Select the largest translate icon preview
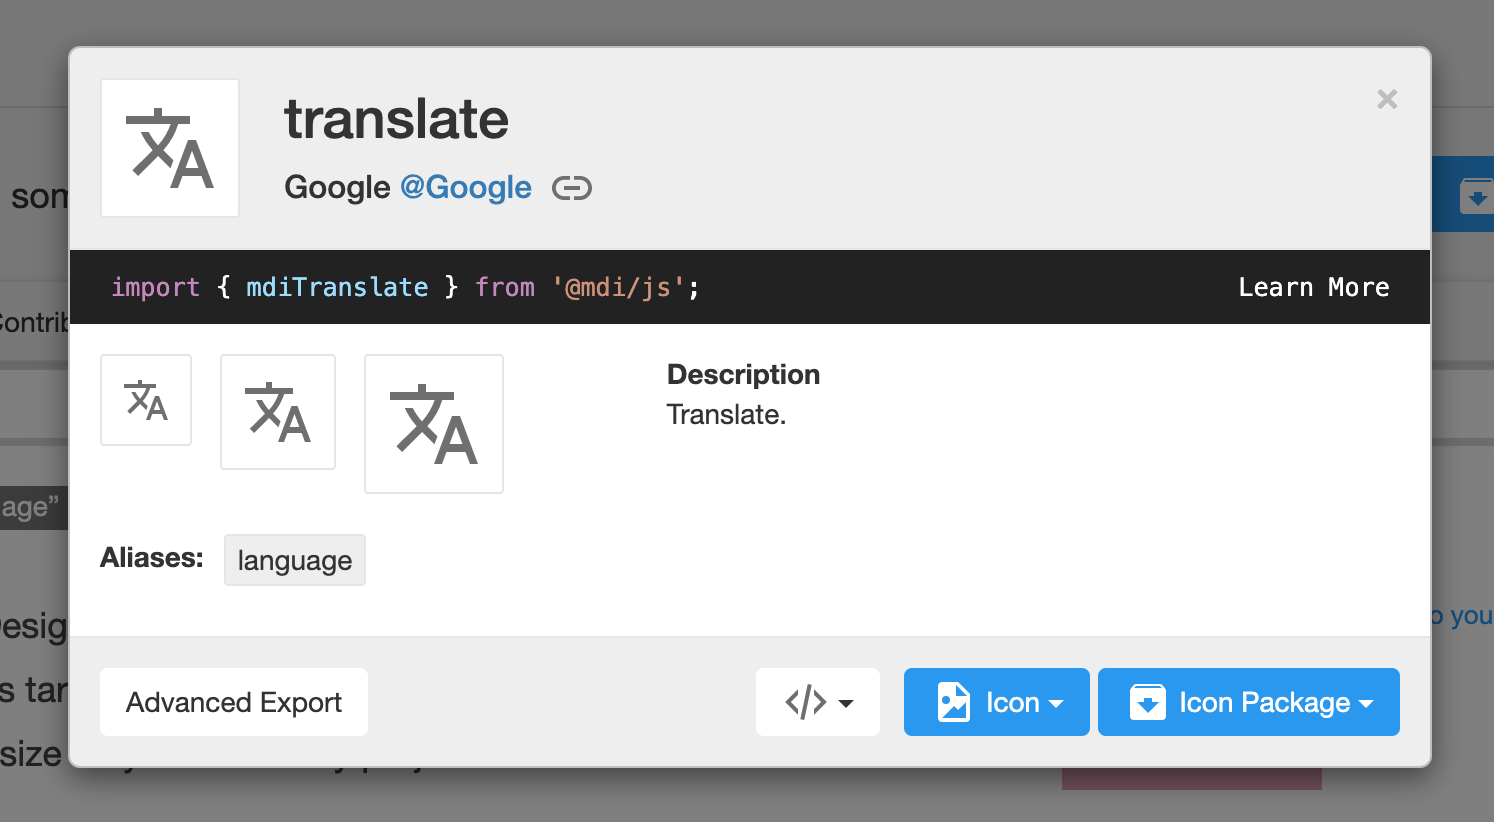Image resolution: width=1494 pixels, height=822 pixels. click(434, 424)
